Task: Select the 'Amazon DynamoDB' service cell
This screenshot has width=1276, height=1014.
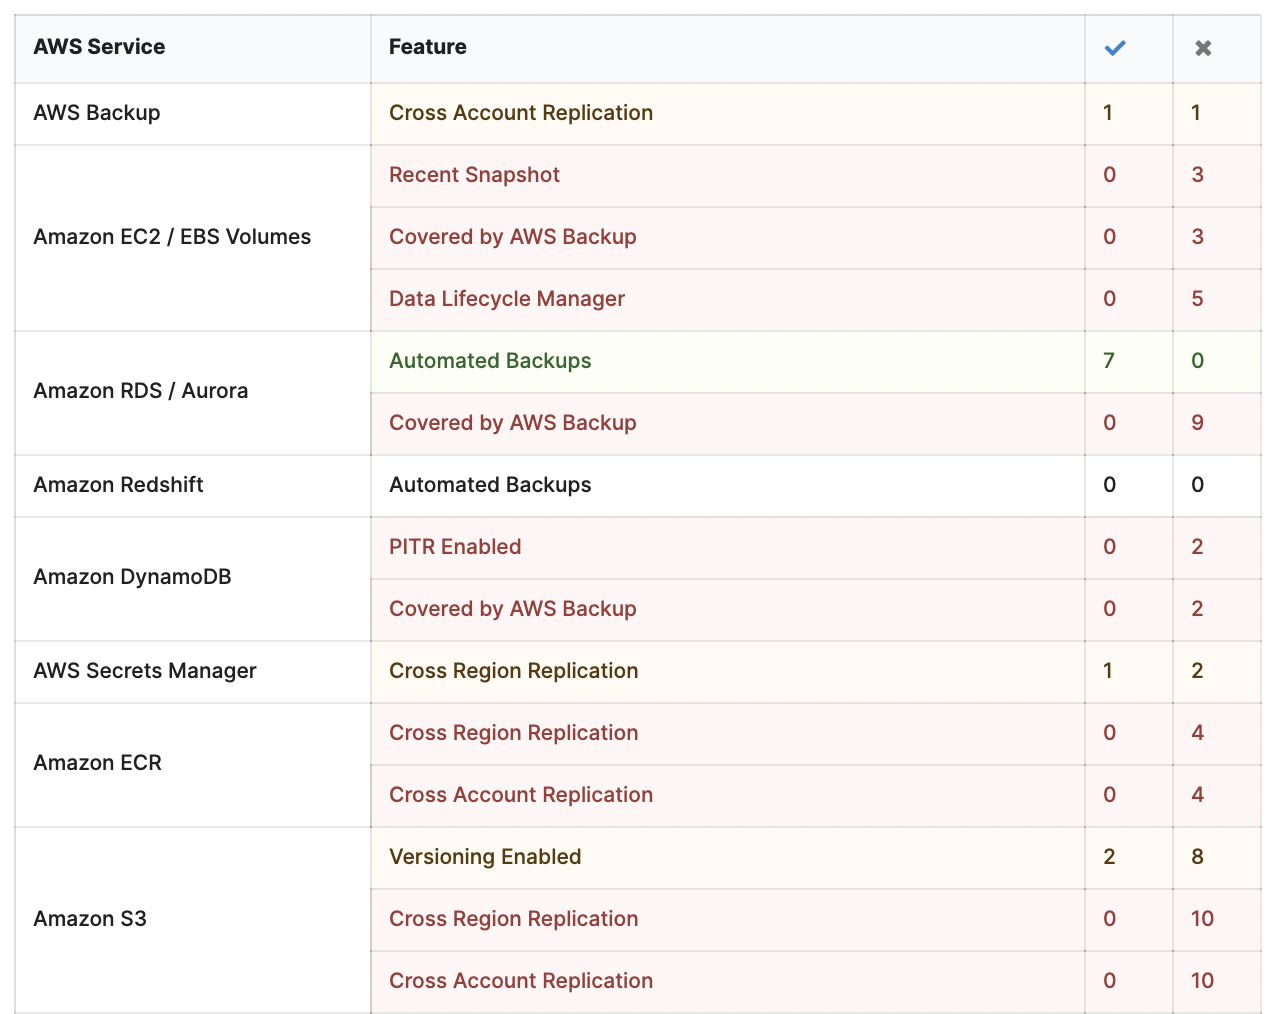Action: (x=193, y=578)
